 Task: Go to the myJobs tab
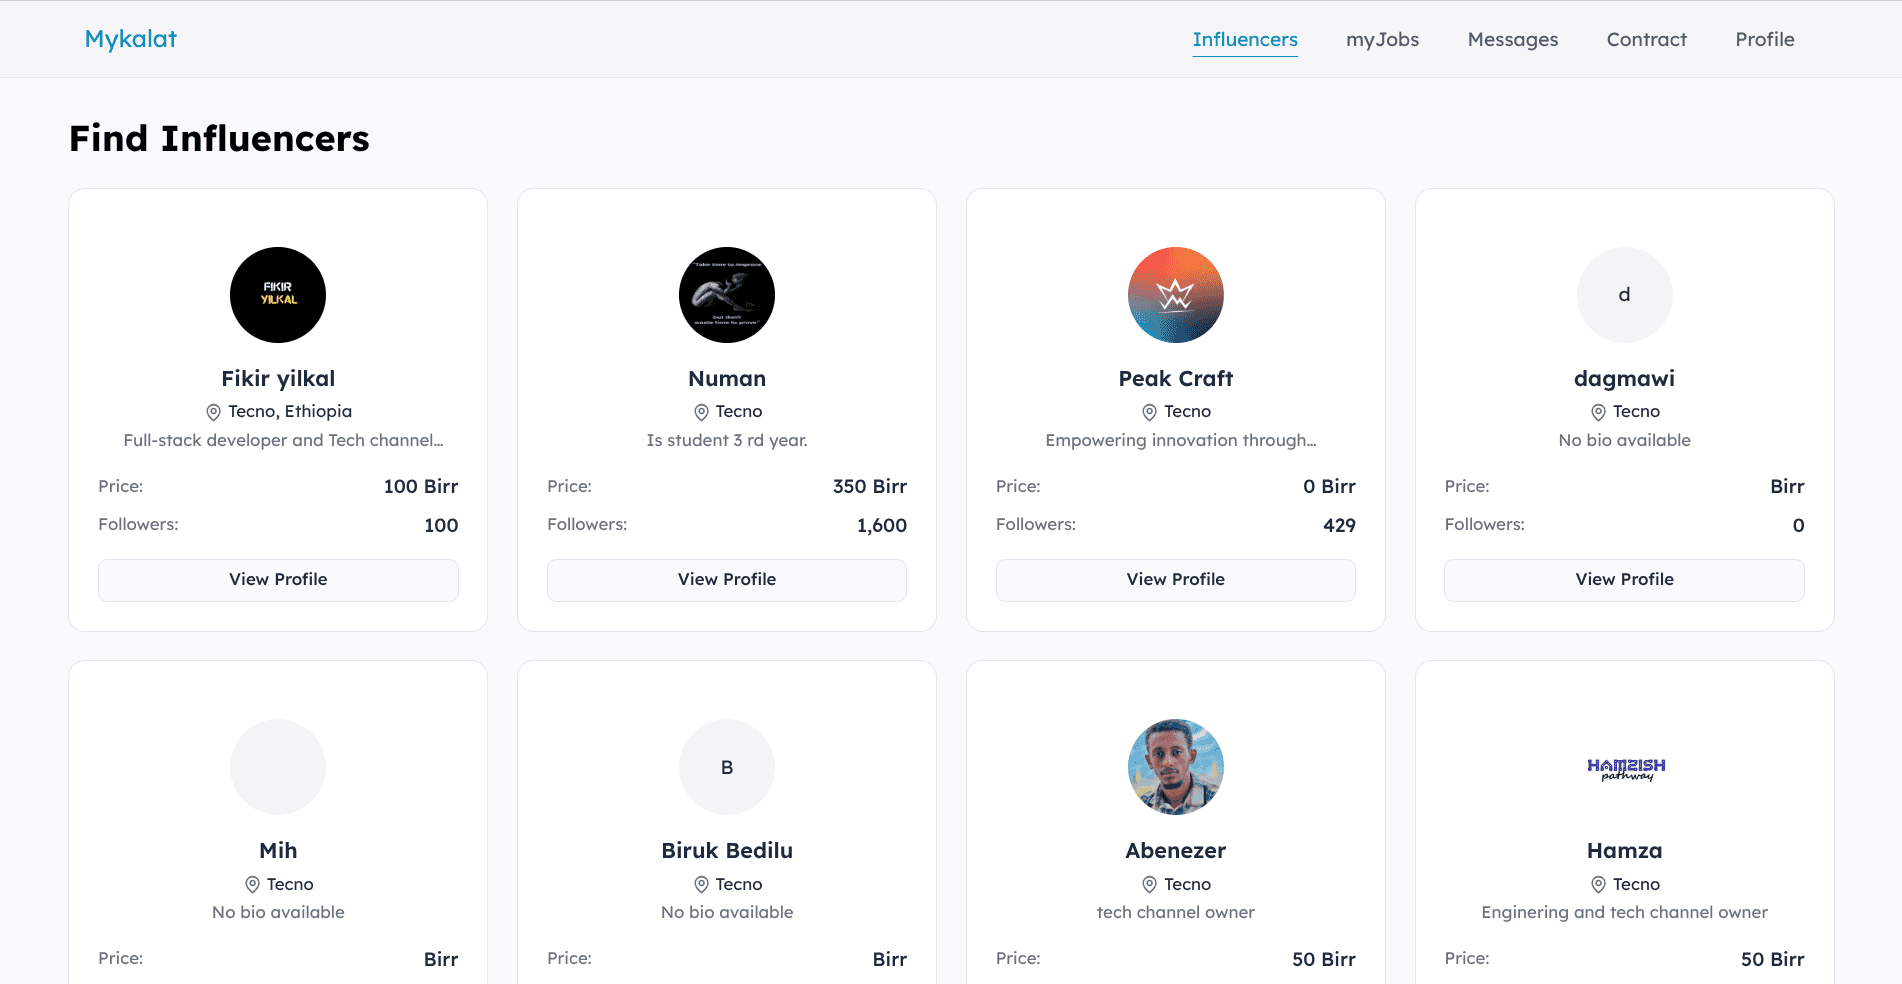1382,40
